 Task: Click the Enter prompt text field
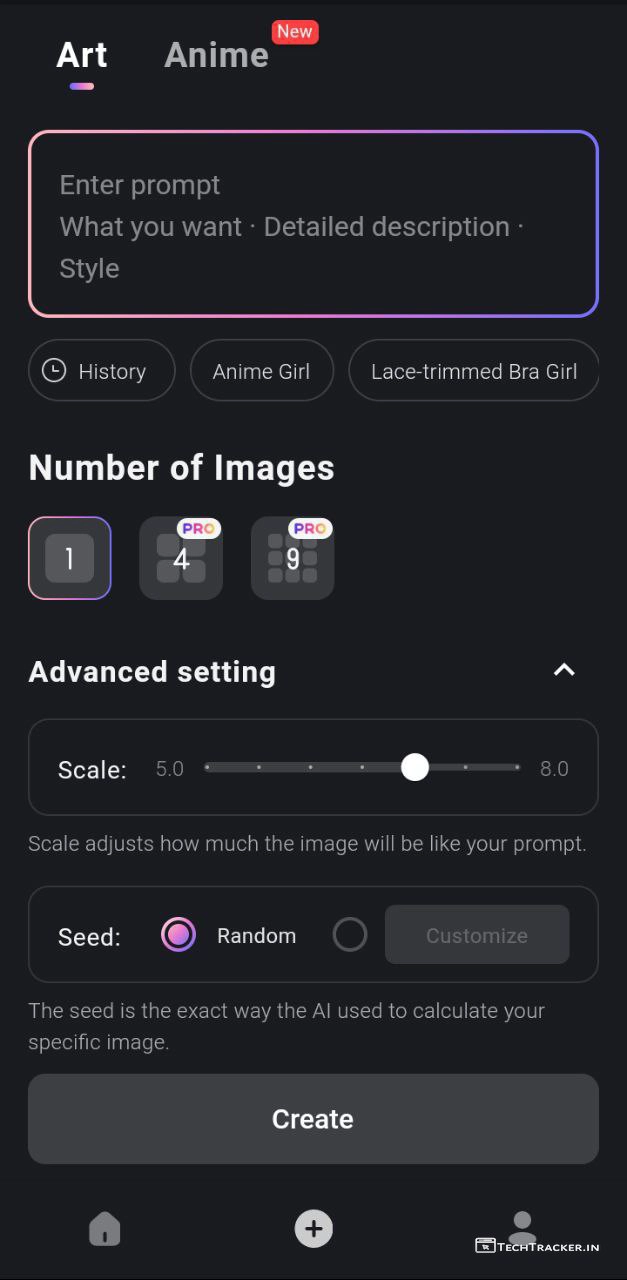(313, 226)
